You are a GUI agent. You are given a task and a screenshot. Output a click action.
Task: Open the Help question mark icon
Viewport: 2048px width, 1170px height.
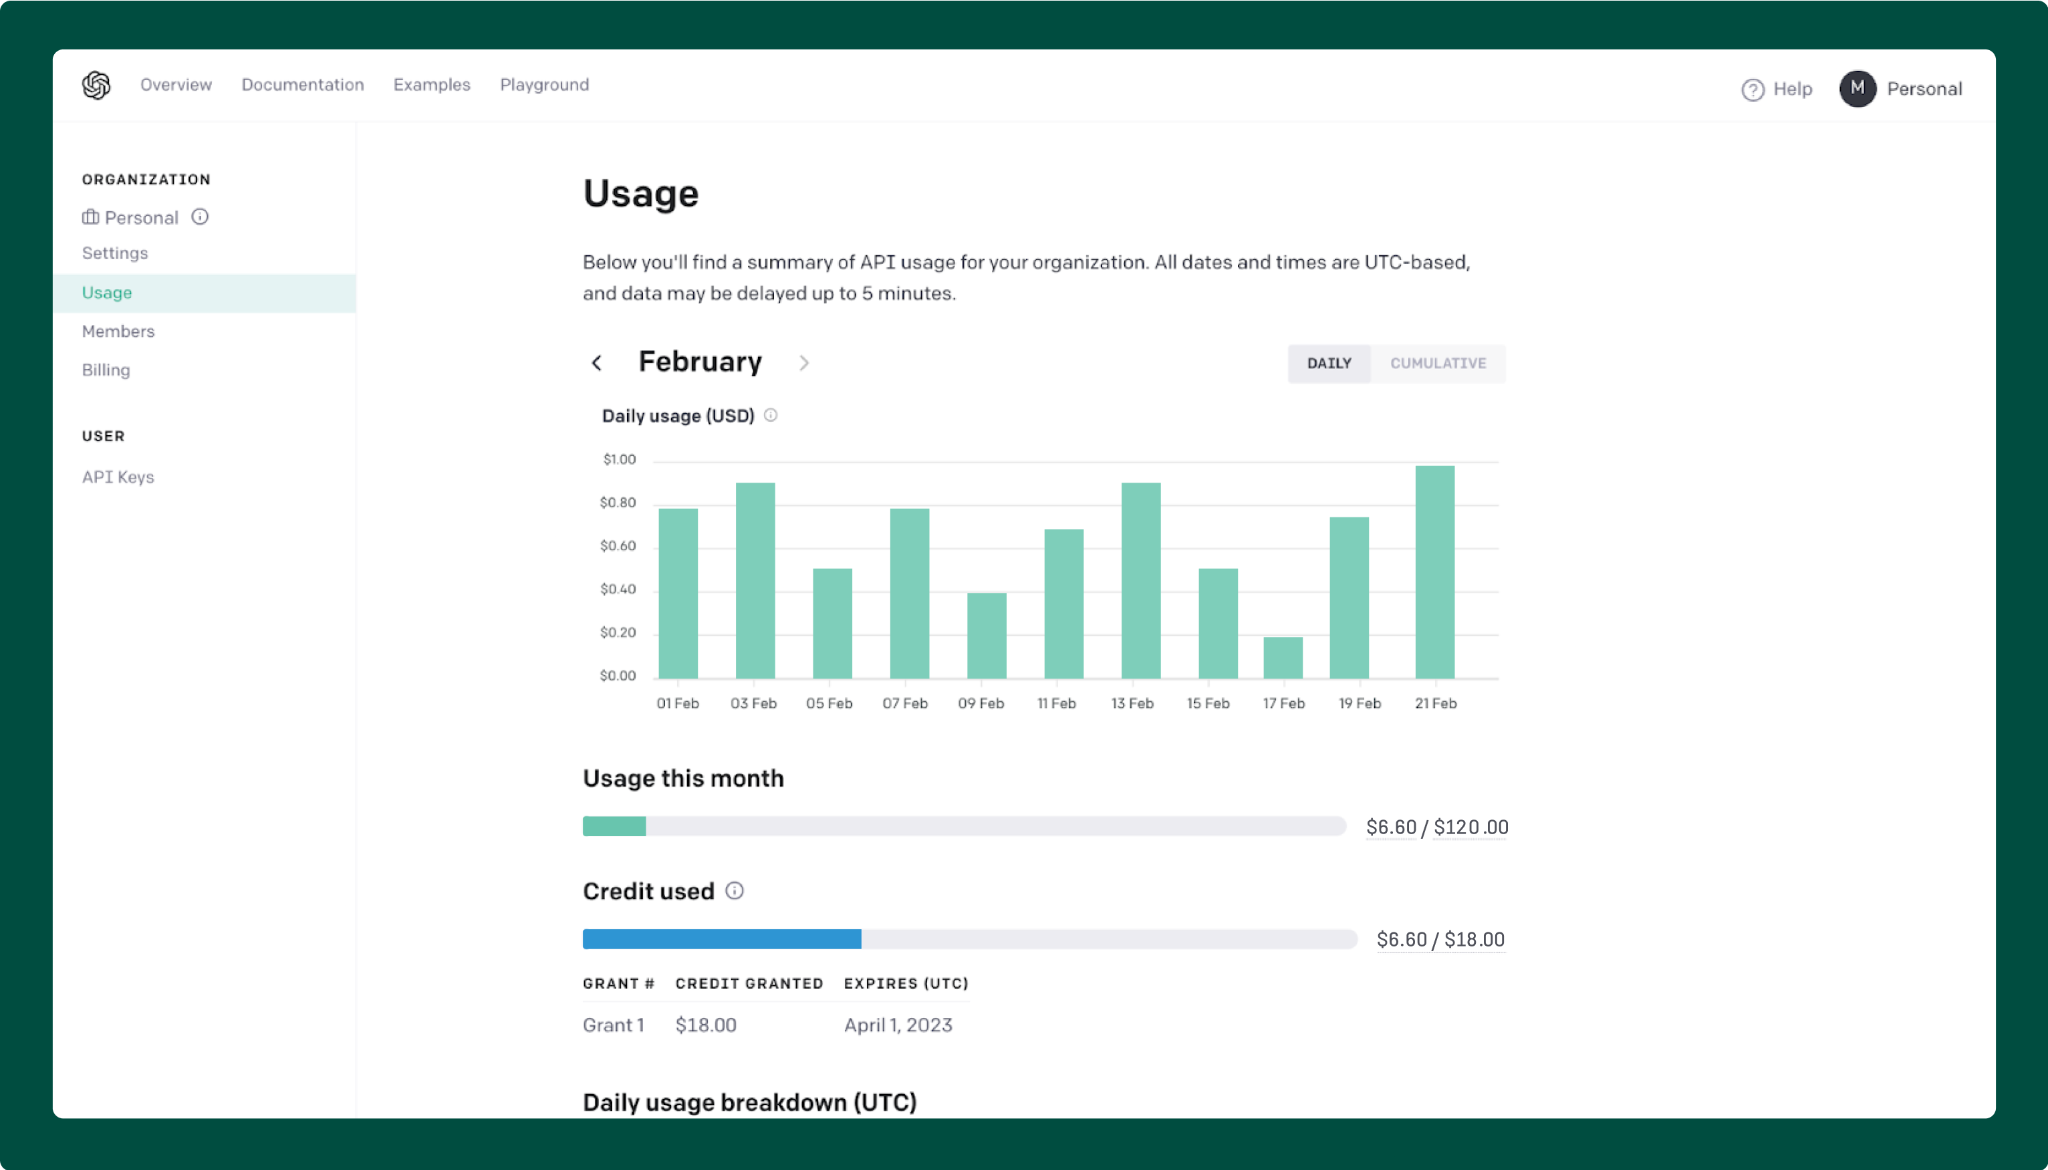[1752, 89]
